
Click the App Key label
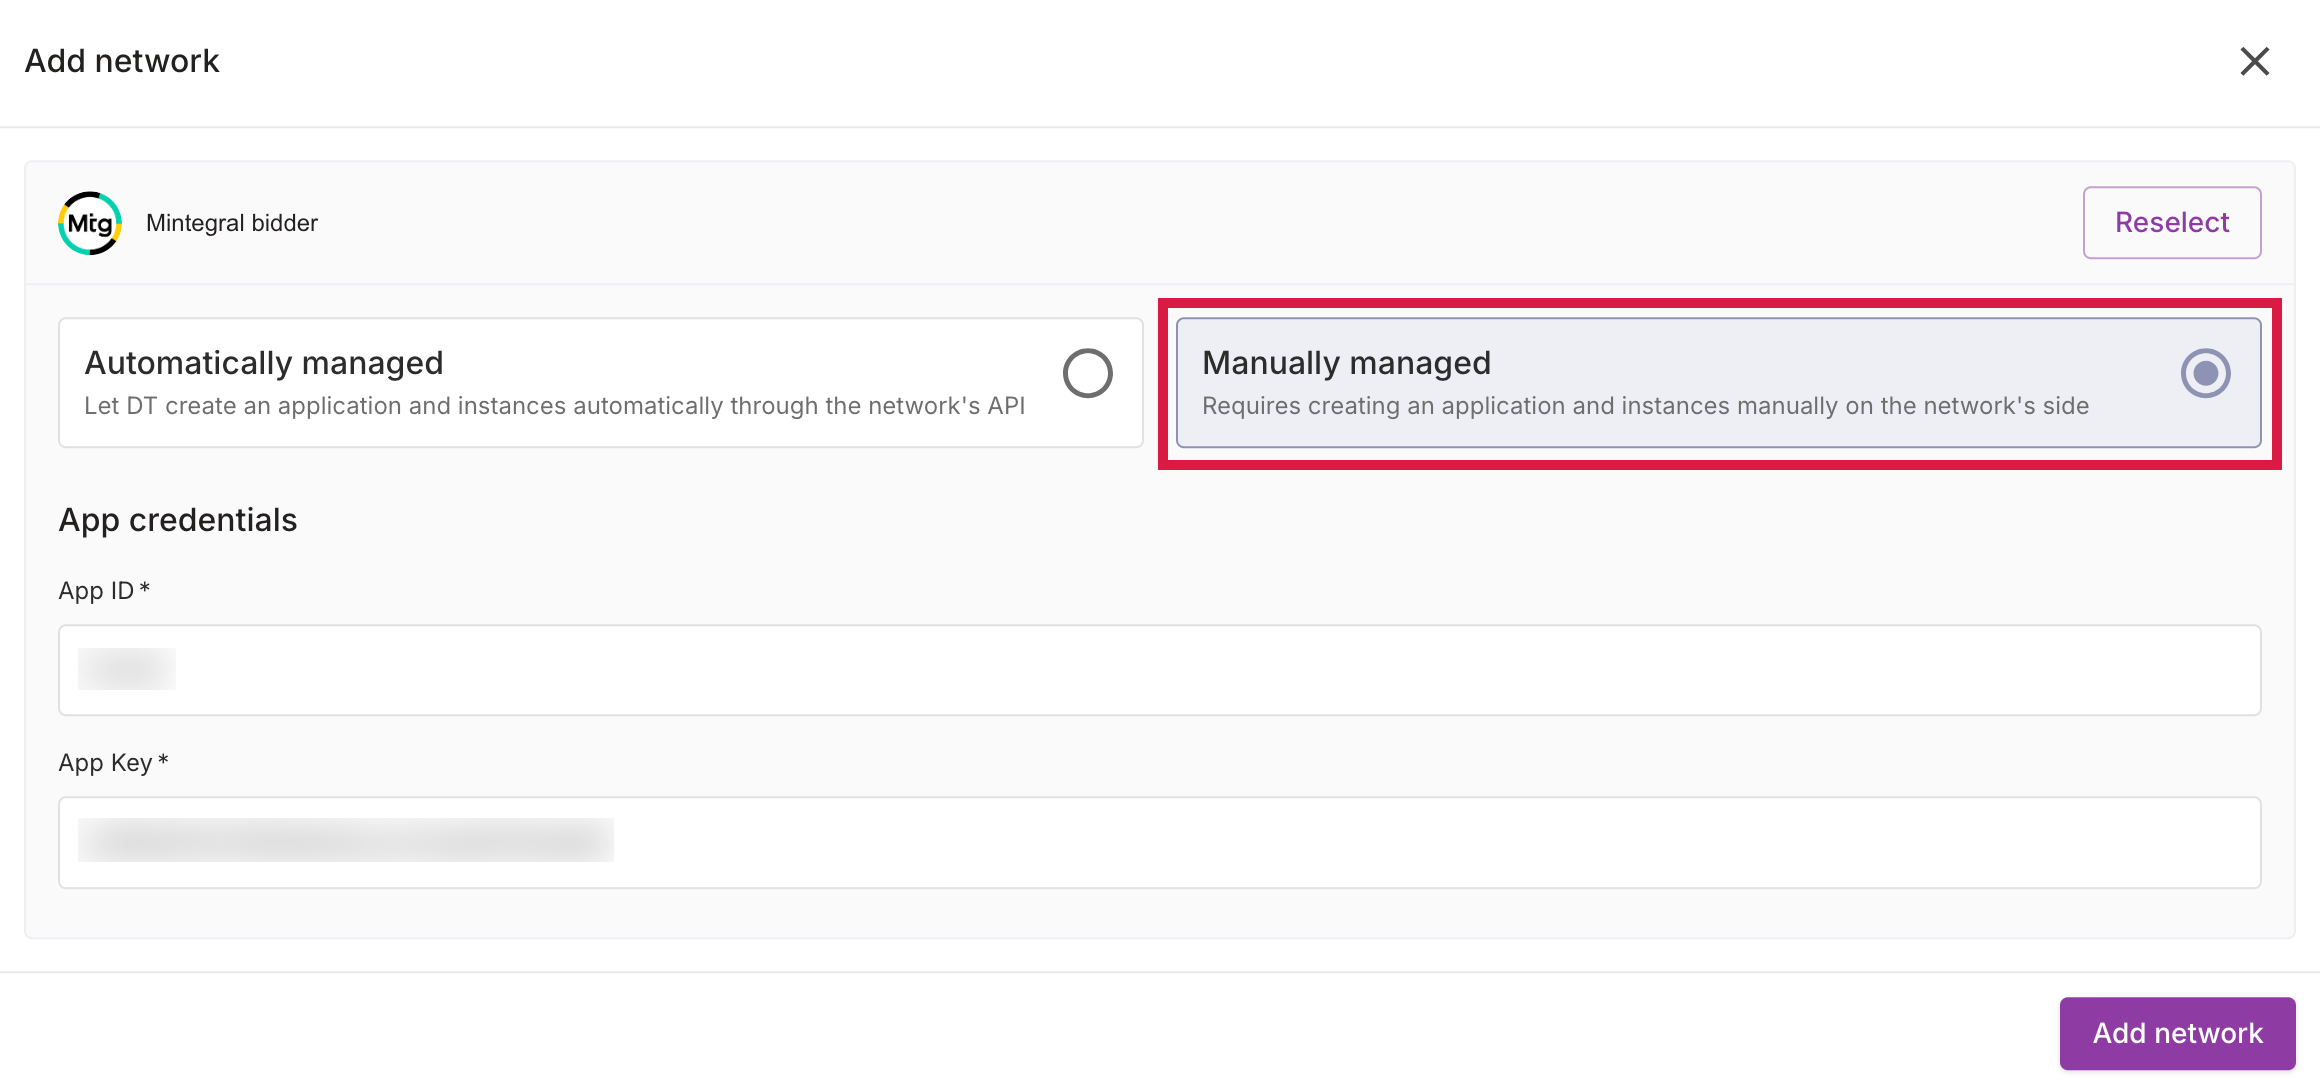point(113,763)
